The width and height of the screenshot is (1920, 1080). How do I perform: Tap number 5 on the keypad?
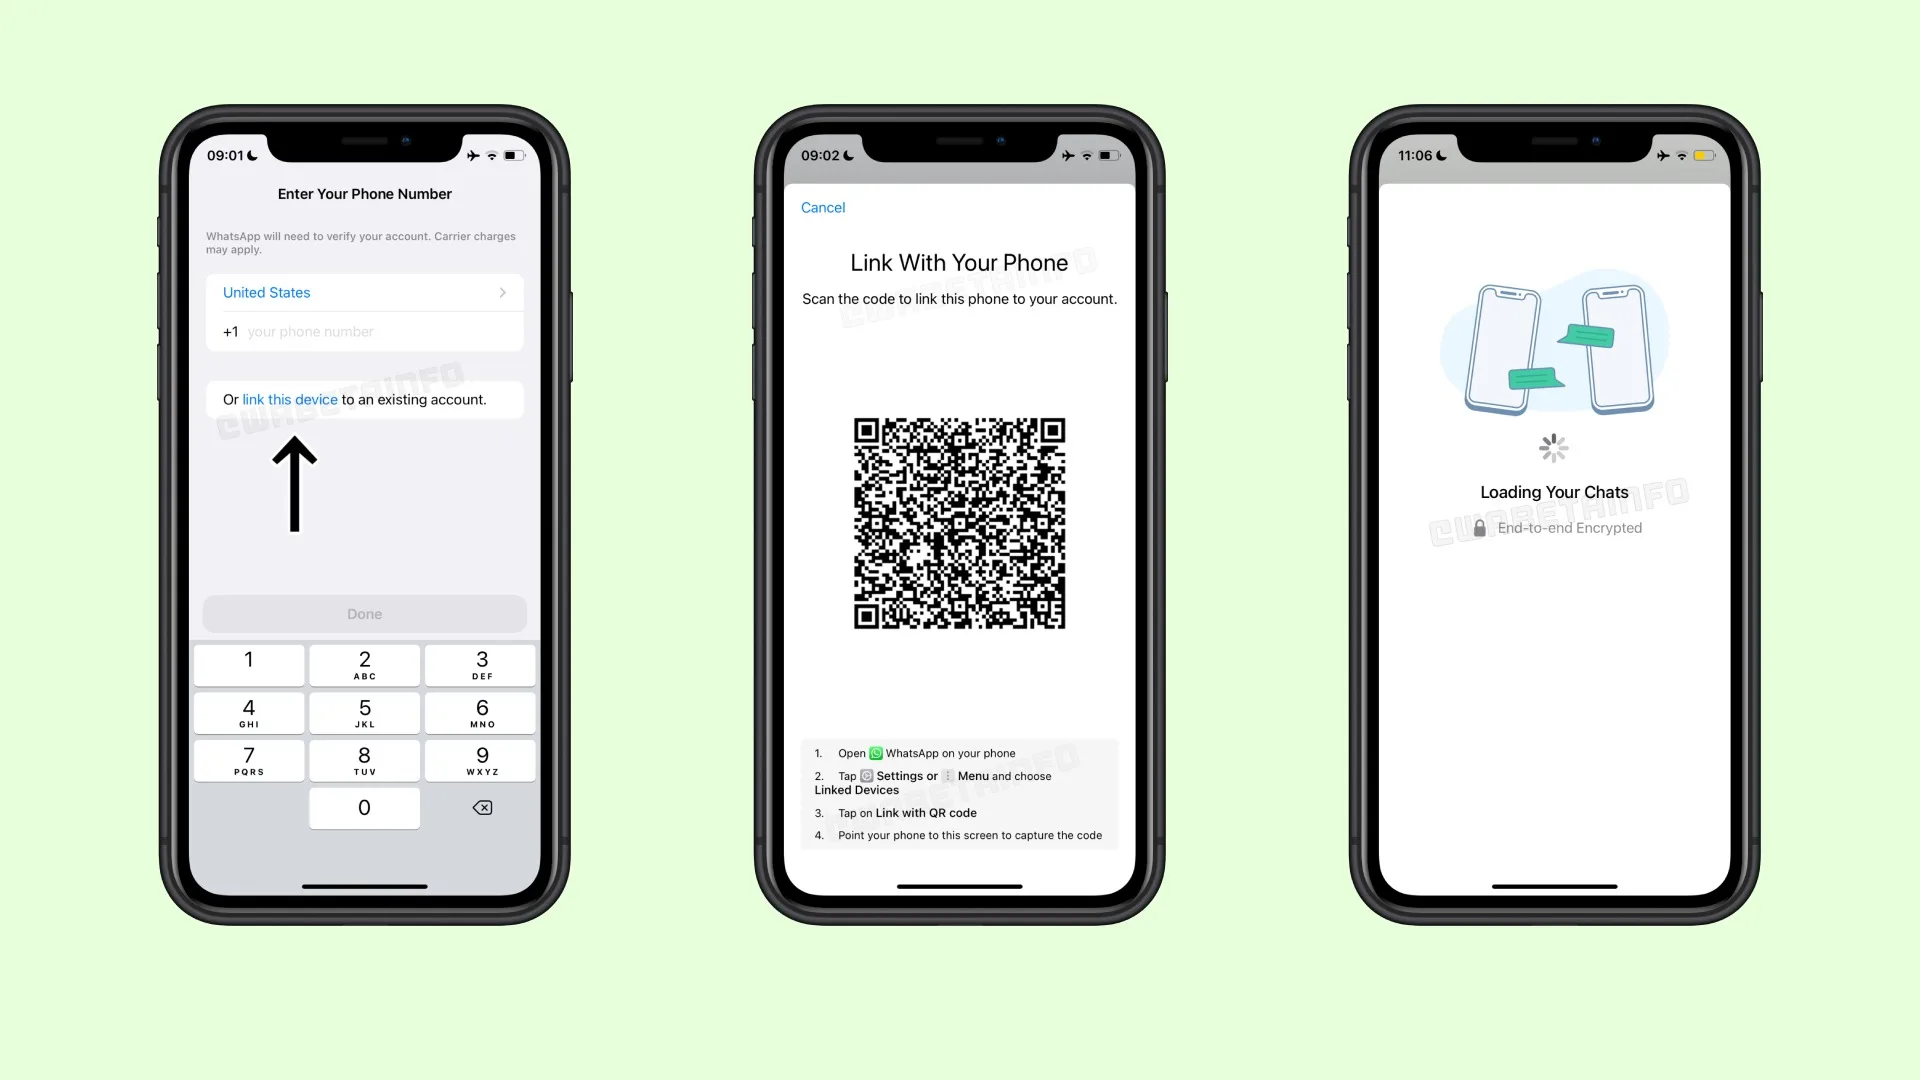tap(364, 712)
